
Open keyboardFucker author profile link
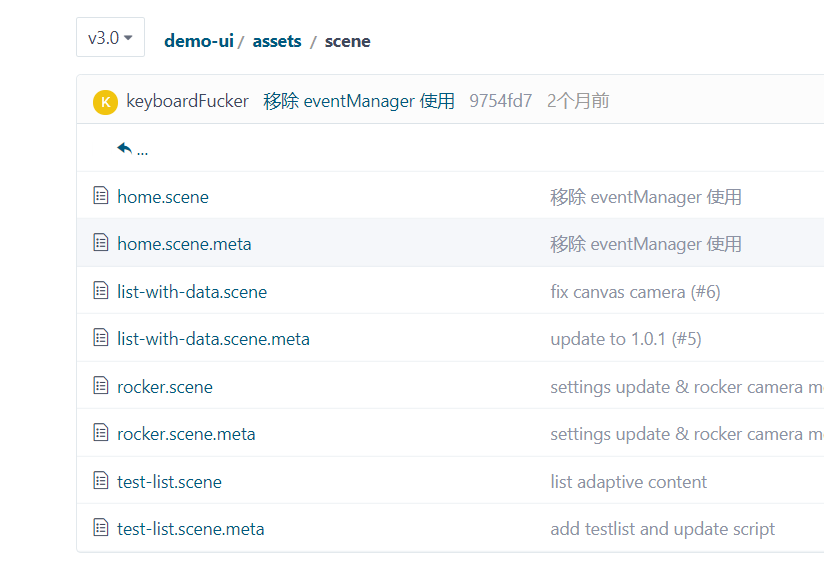(187, 101)
